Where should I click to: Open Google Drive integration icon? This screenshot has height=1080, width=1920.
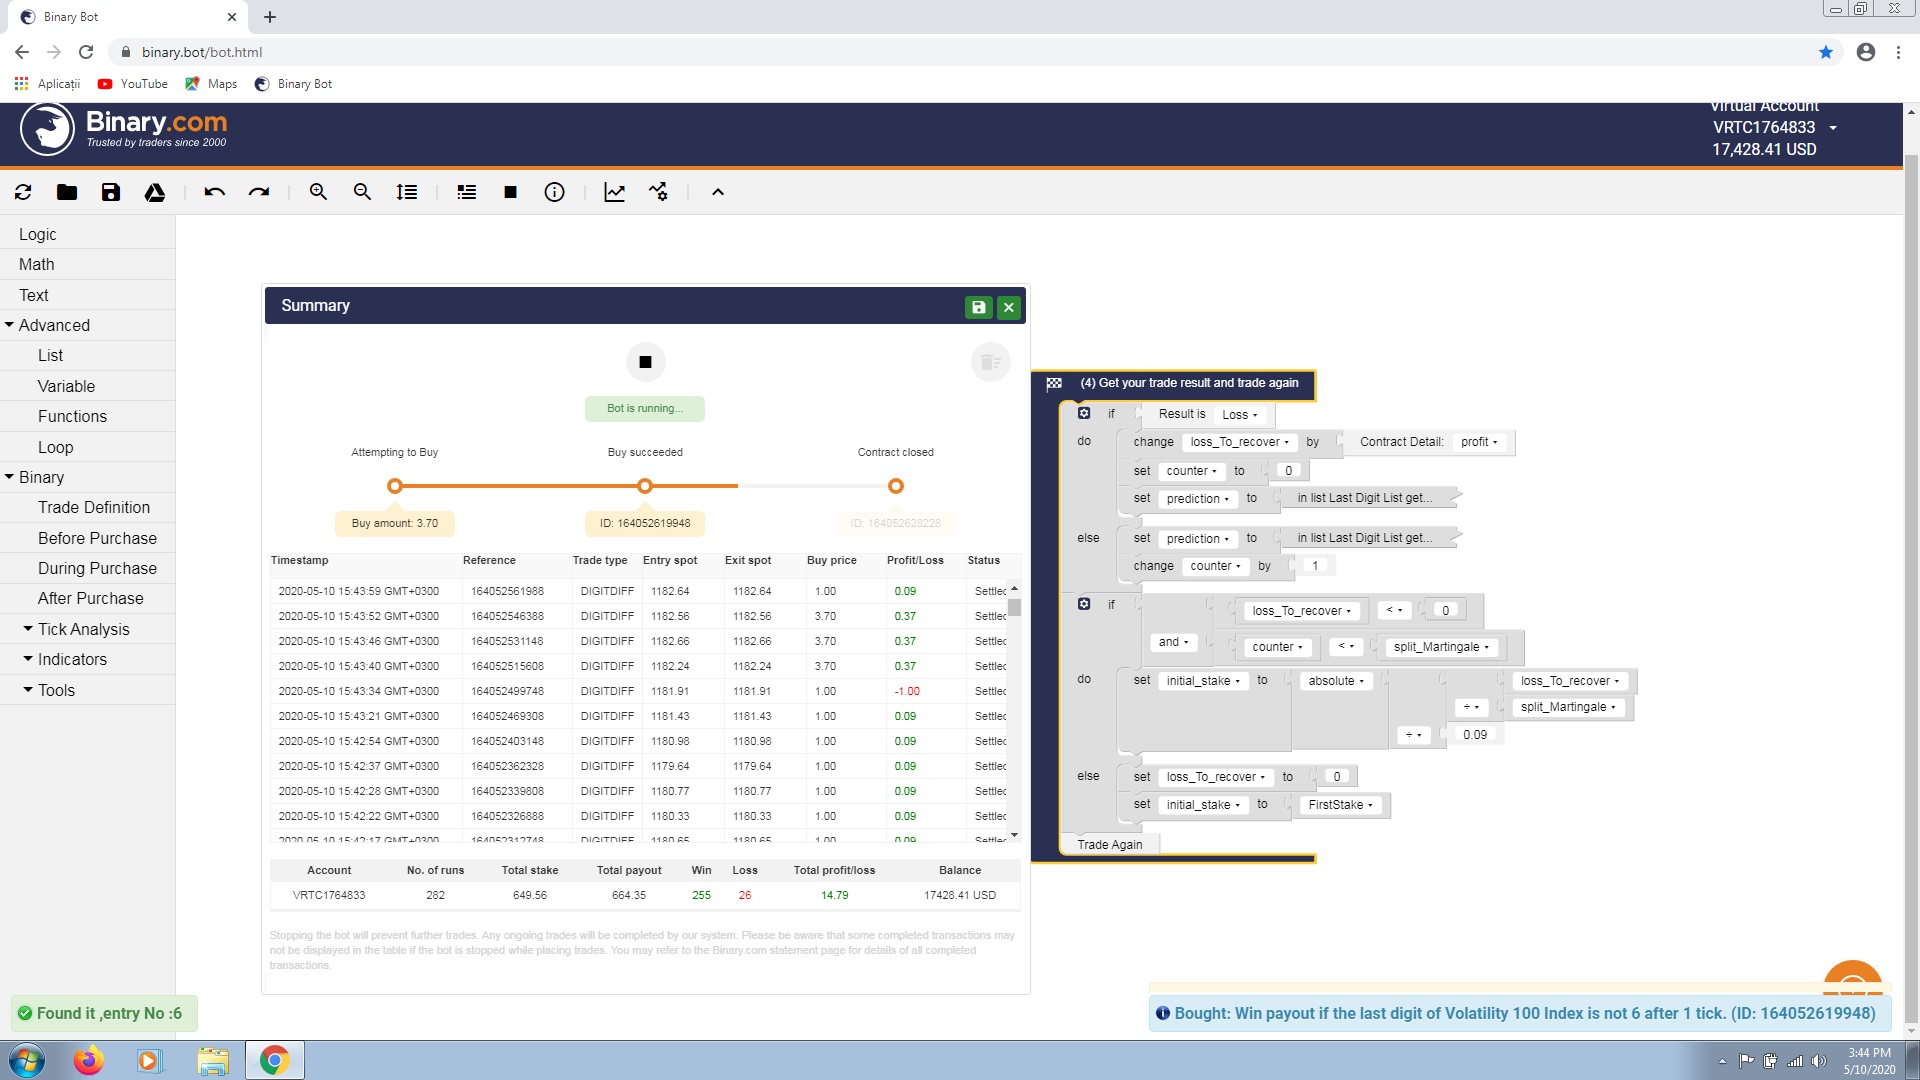click(x=155, y=192)
